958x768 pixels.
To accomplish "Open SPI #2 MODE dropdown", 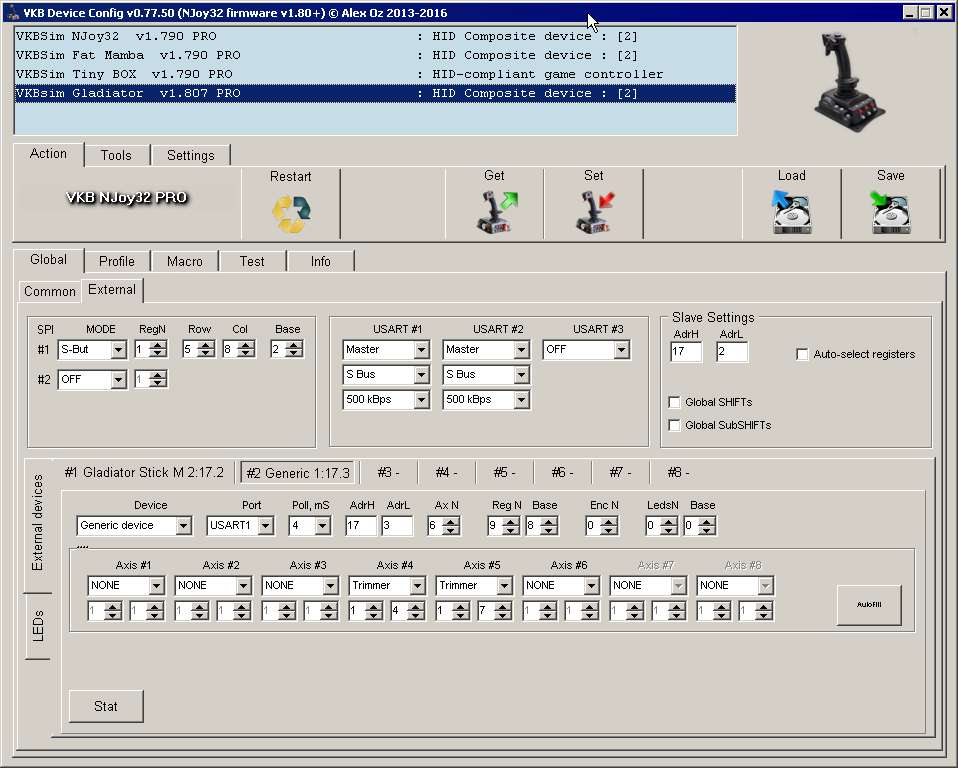I will tap(119, 379).
